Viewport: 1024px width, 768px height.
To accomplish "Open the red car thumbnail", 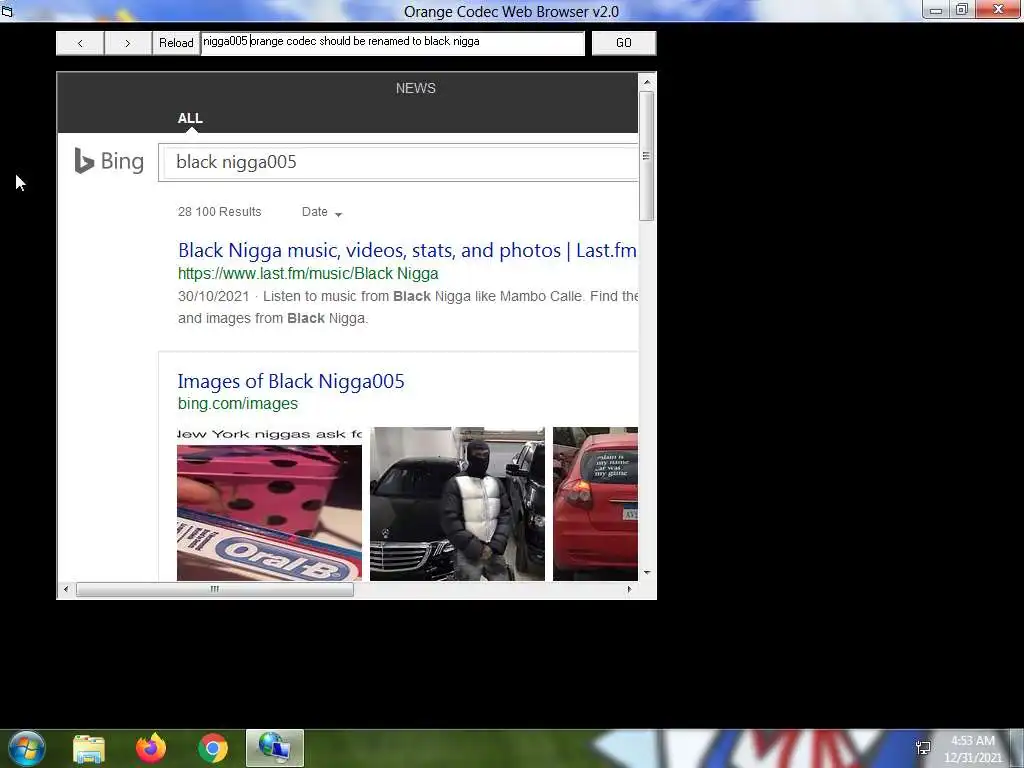I will click(595, 504).
